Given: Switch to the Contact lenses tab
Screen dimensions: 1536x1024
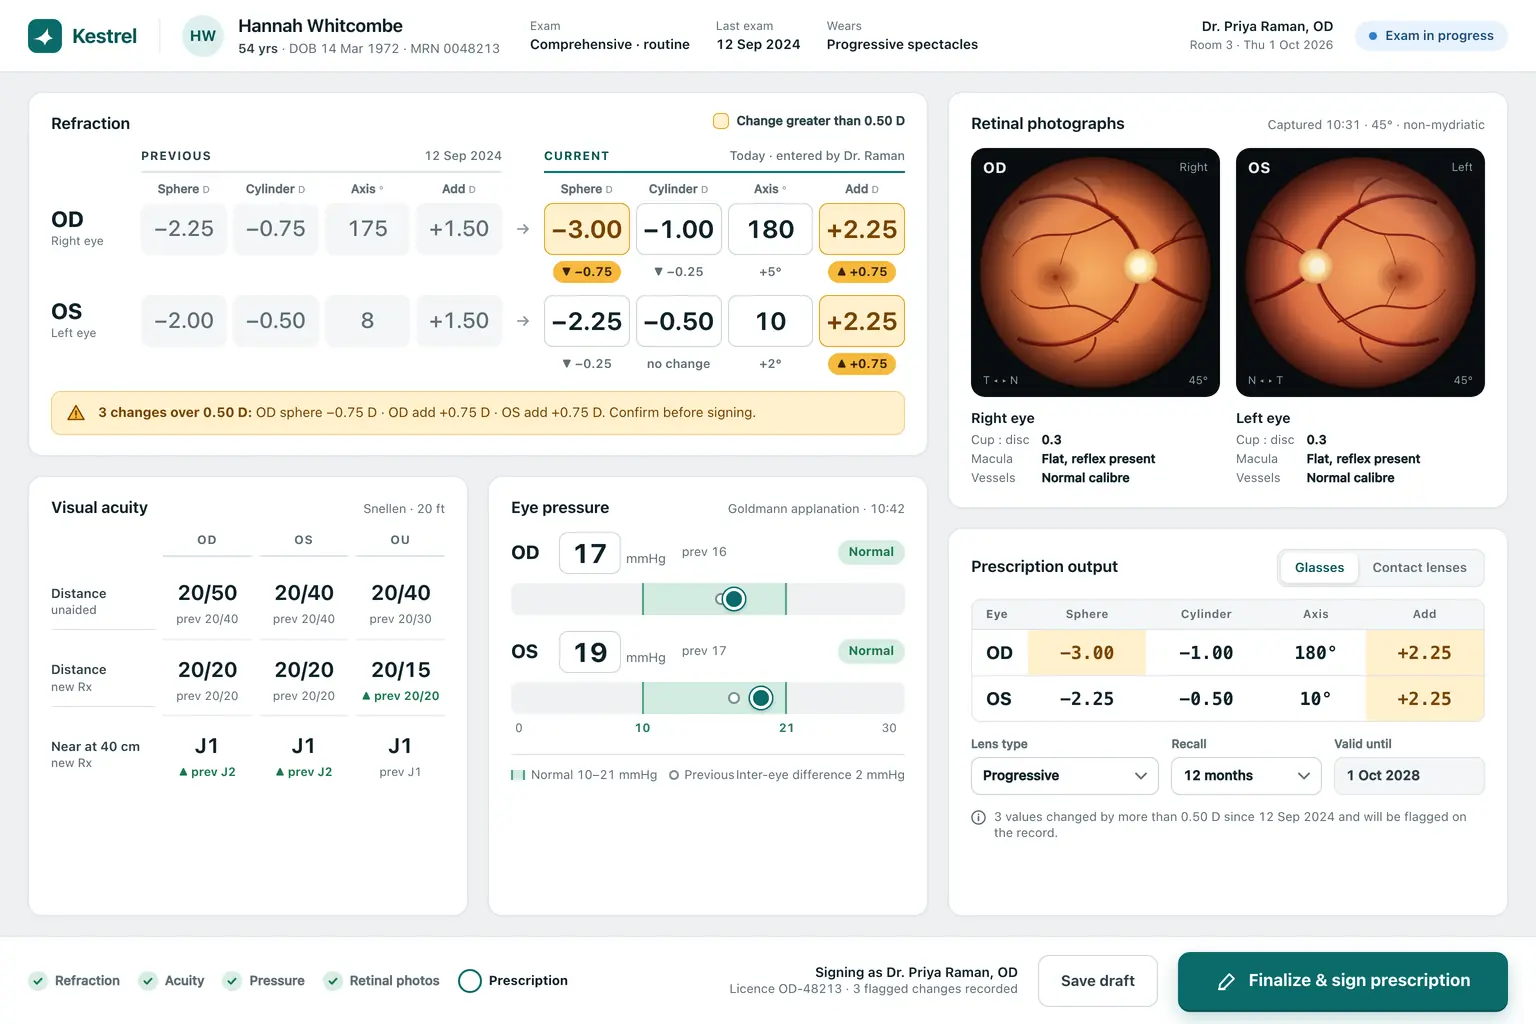Looking at the screenshot, I should pos(1419,568).
